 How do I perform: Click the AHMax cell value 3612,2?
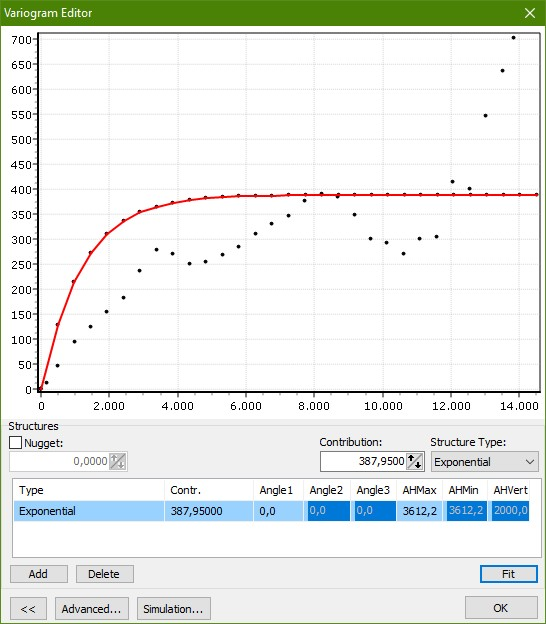point(419,511)
